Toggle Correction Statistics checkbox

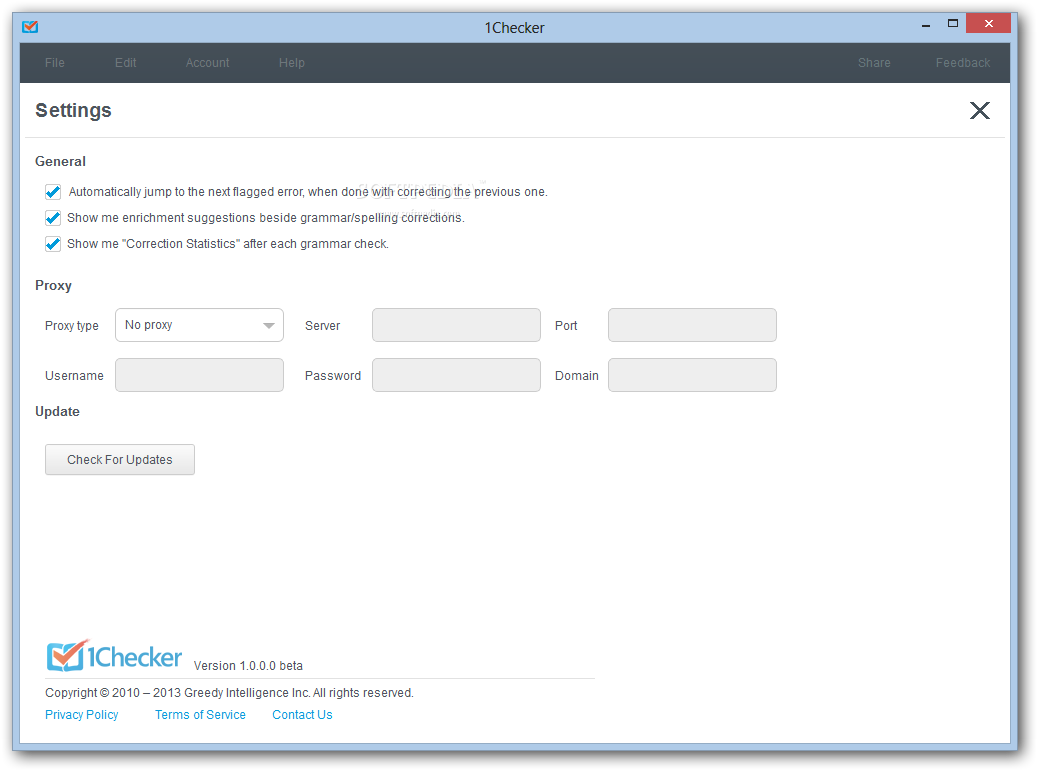[53, 244]
